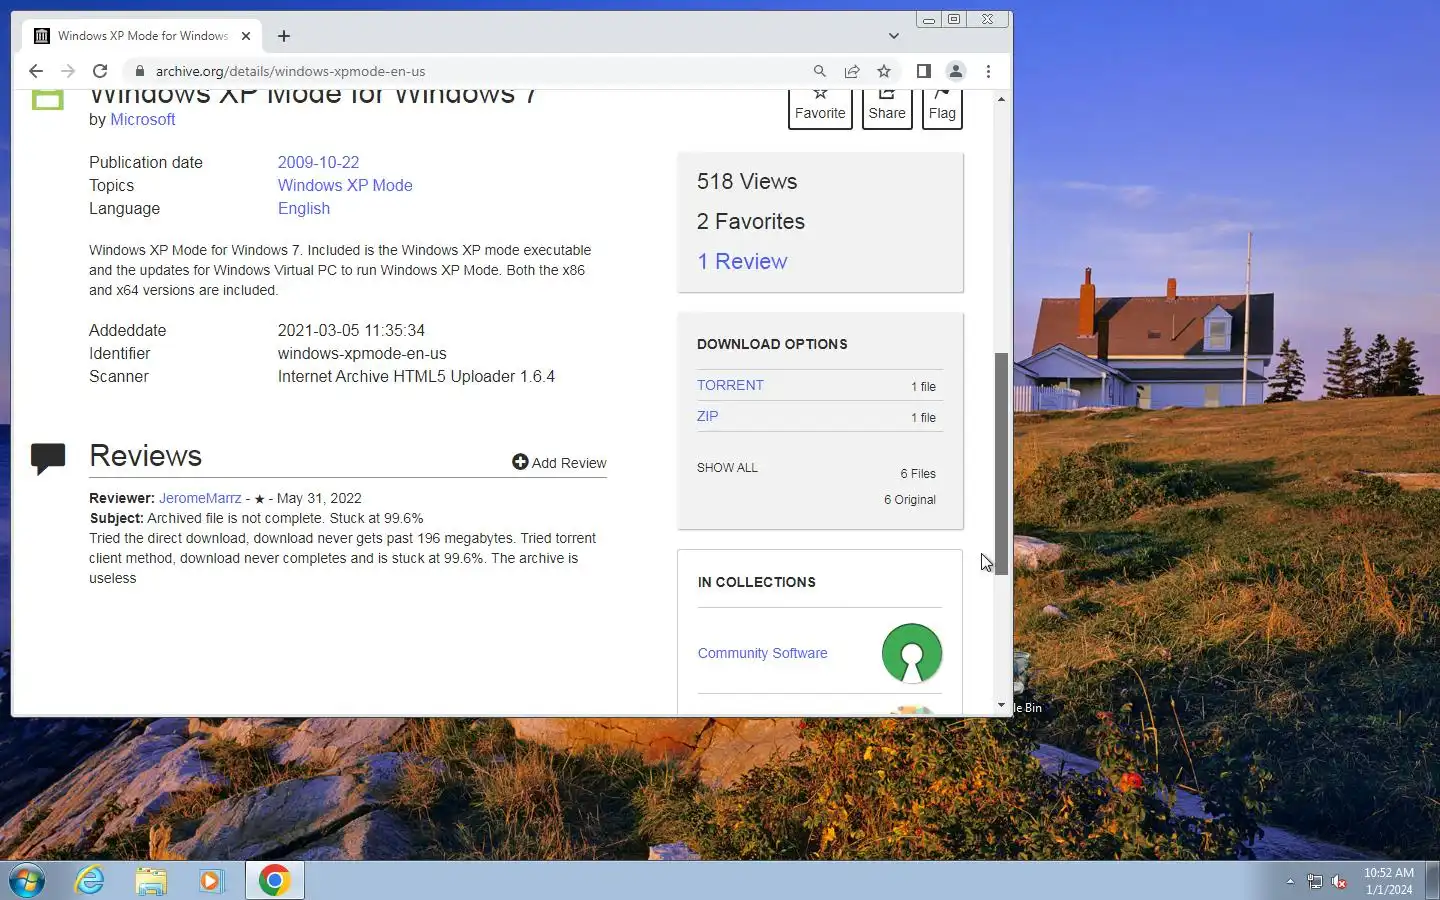Toggle the Chrome side panel icon
The width and height of the screenshot is (1440, 900).
pyautogui.click(x=924, y=71)
